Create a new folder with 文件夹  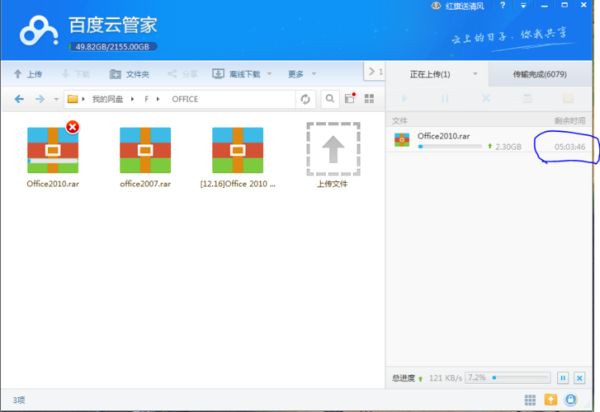[x=129, y=74]
